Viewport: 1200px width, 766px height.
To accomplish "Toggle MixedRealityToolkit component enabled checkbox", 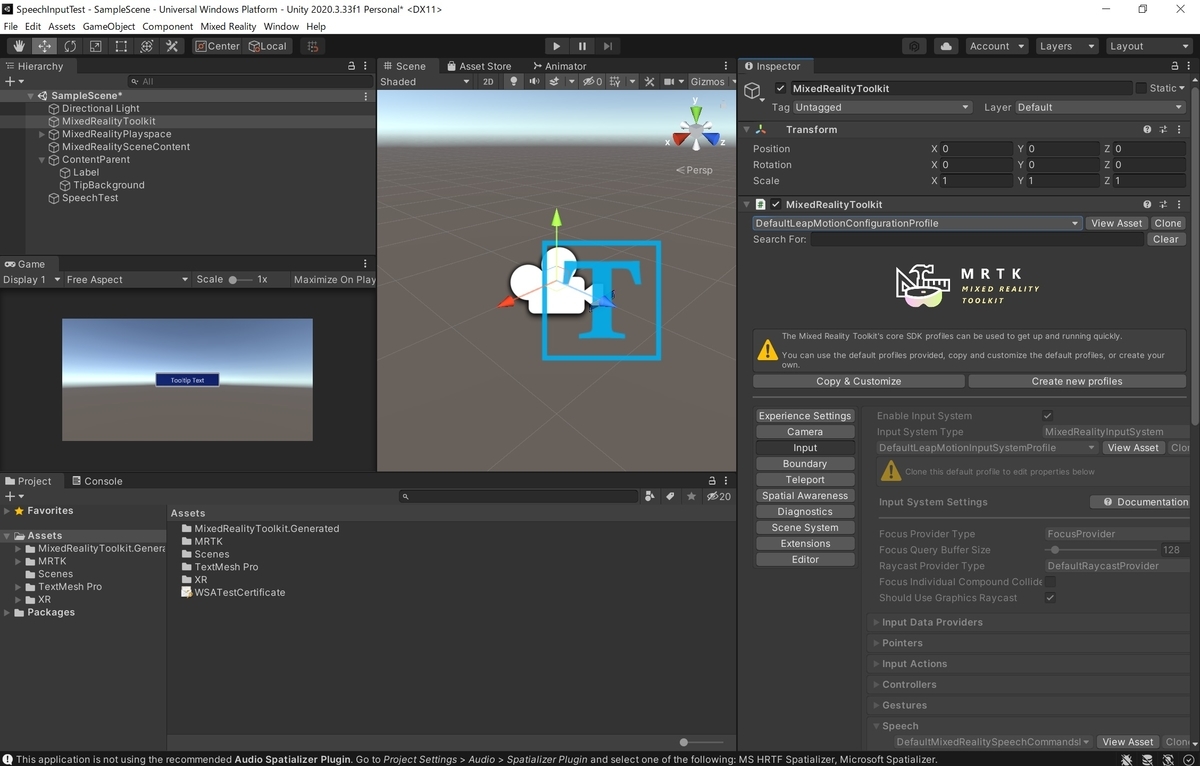I will click(776, 205).
